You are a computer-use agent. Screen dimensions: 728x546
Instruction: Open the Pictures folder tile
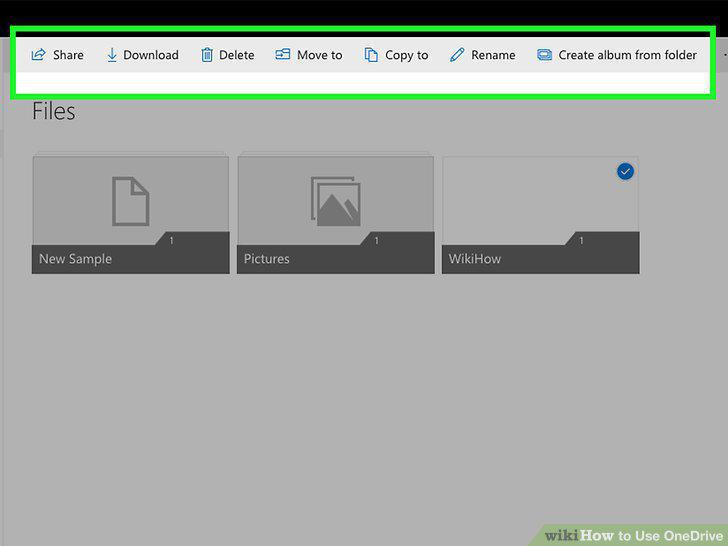click(336, 214)
